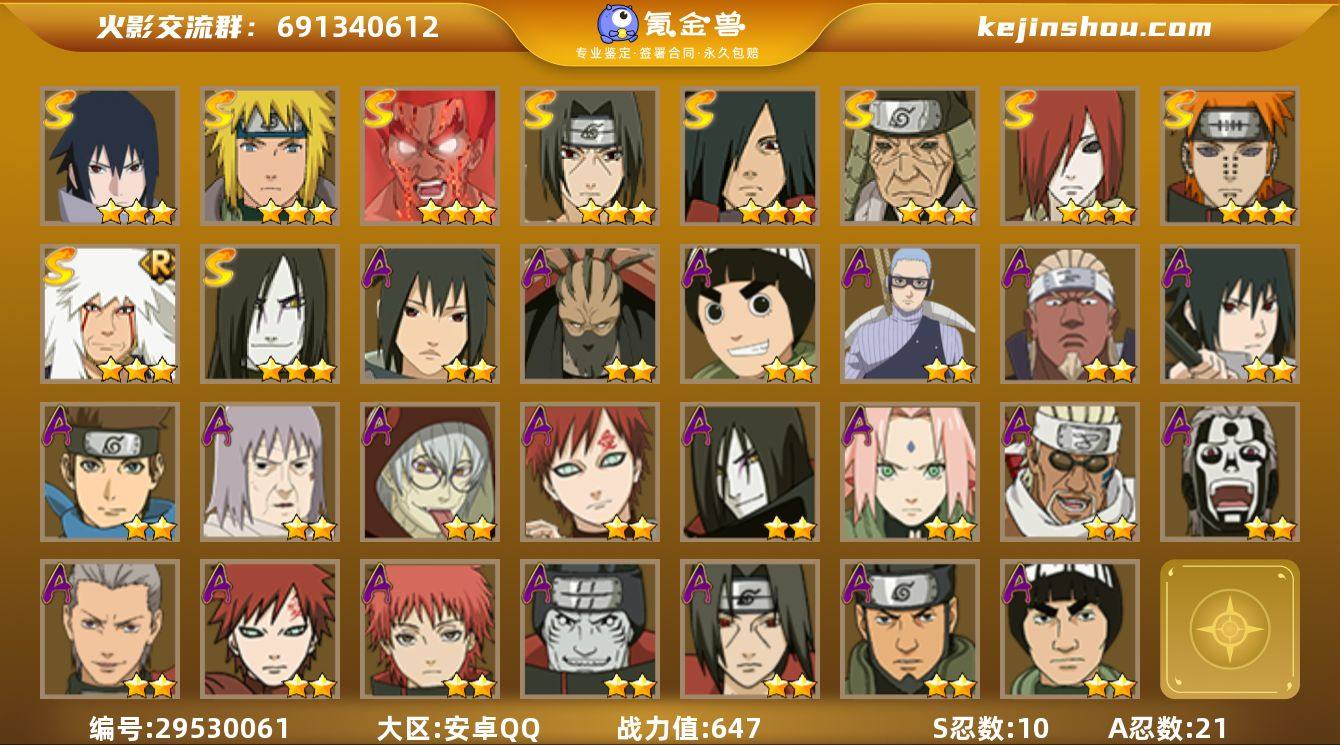Click the group number 691340612

click(x=358, y=27)
